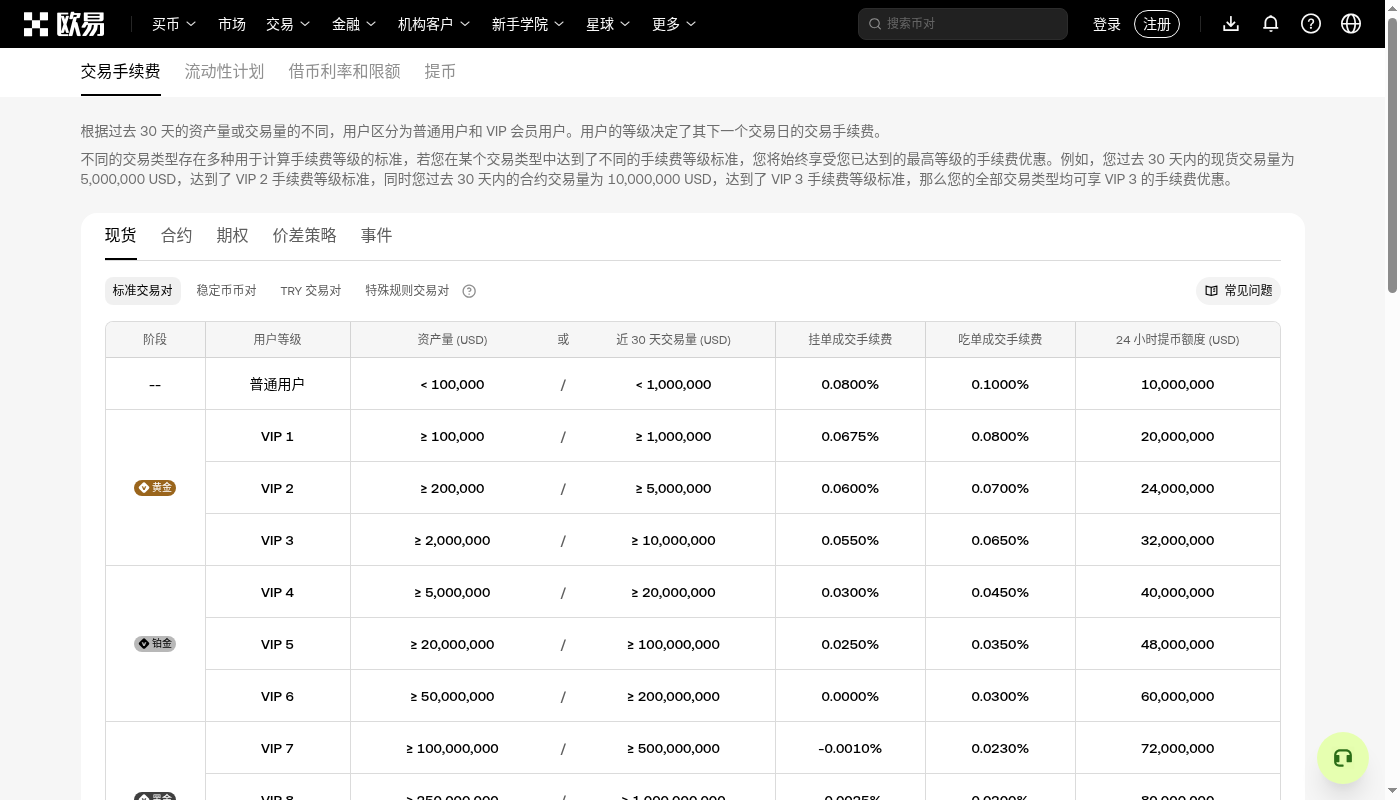Choose the 标准交易对 filter
The image size is (1400, 800).
point(143,291)
